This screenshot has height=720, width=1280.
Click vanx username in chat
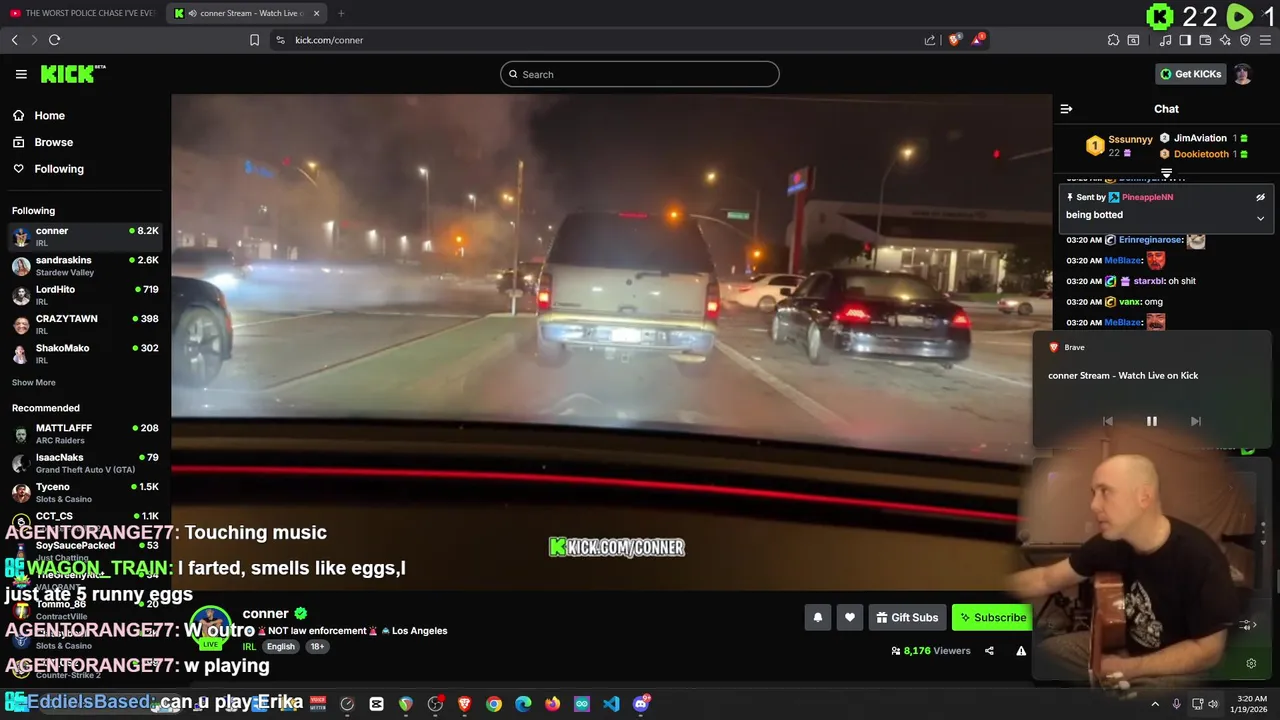pos(1130,302)
